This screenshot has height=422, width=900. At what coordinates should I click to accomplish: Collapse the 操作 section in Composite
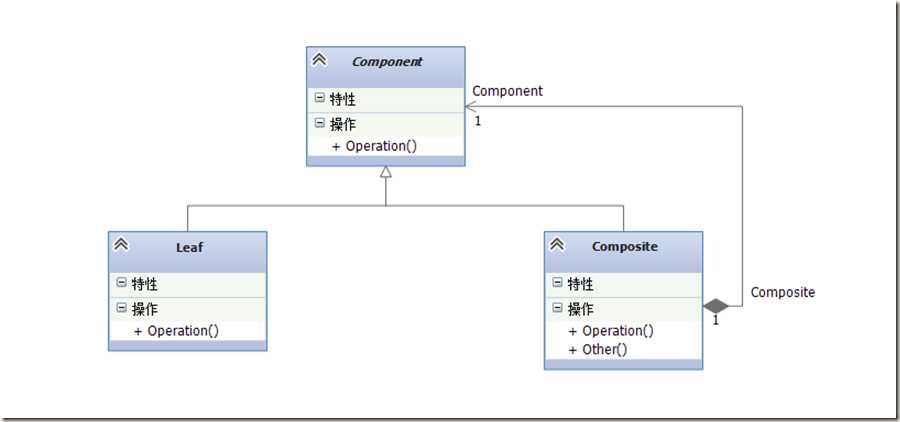(x=557, y=308)
